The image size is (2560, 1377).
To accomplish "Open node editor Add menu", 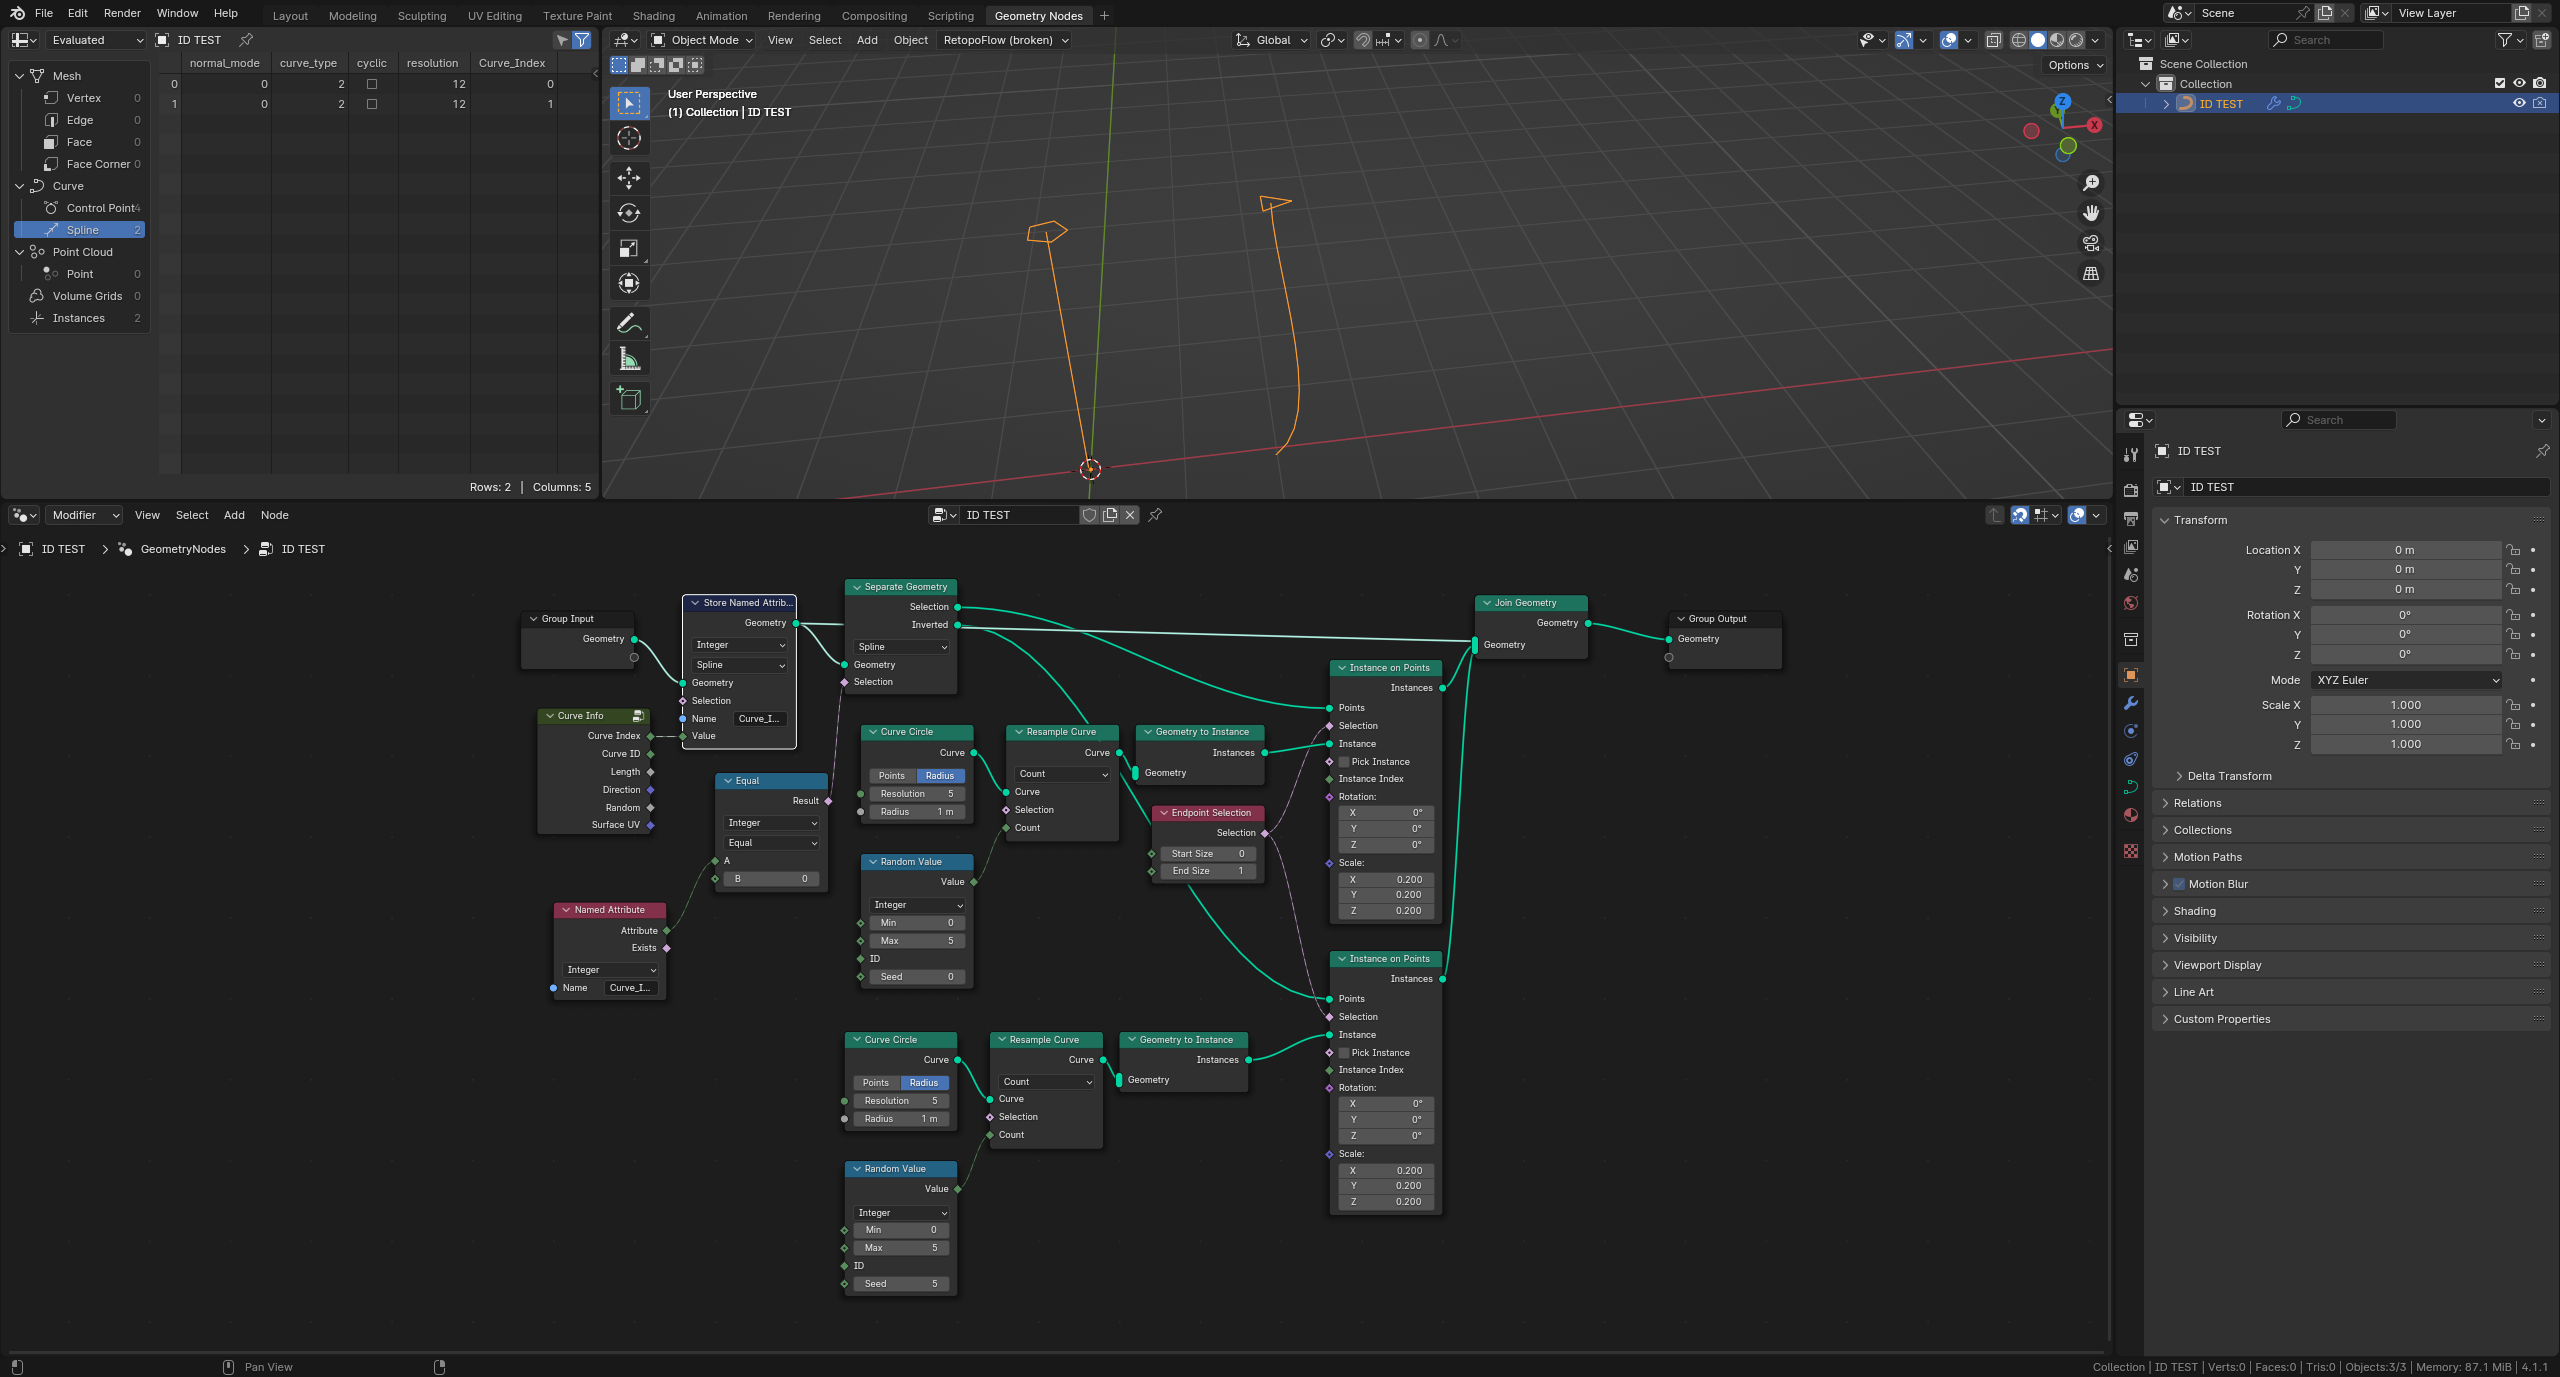I will pyautogui.click(x=234, y=515).
